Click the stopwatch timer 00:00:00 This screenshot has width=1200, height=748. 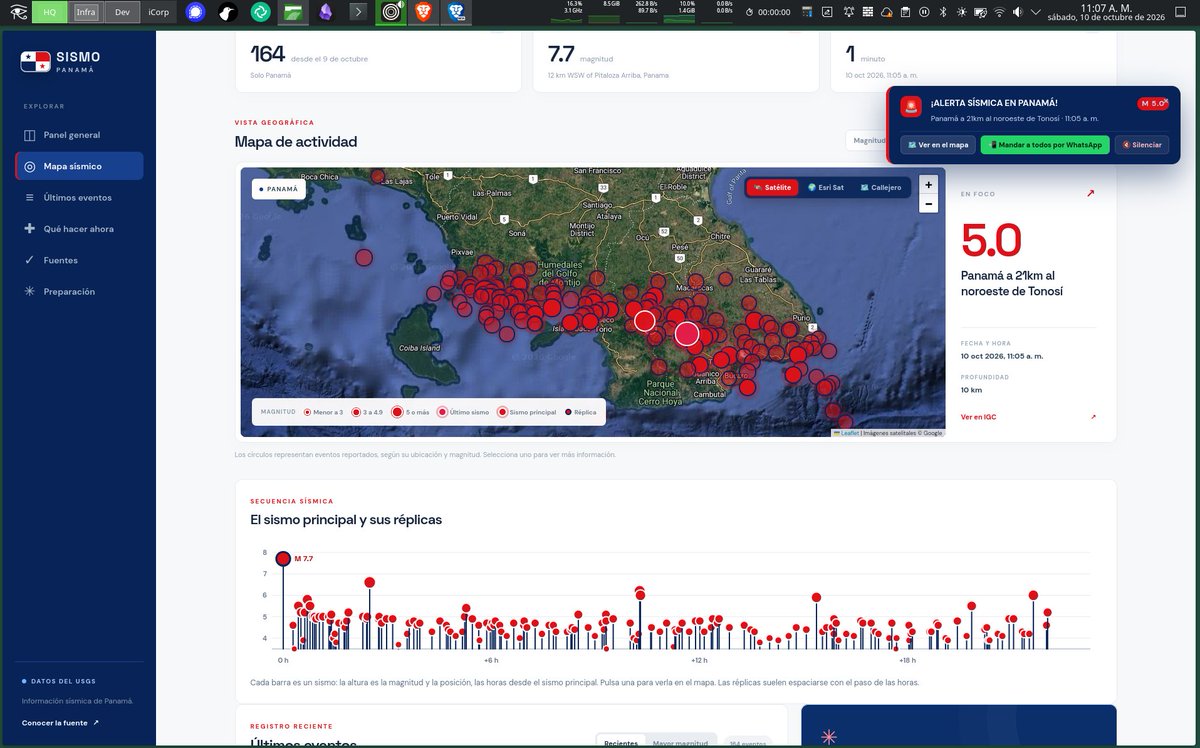coord(768,12)
